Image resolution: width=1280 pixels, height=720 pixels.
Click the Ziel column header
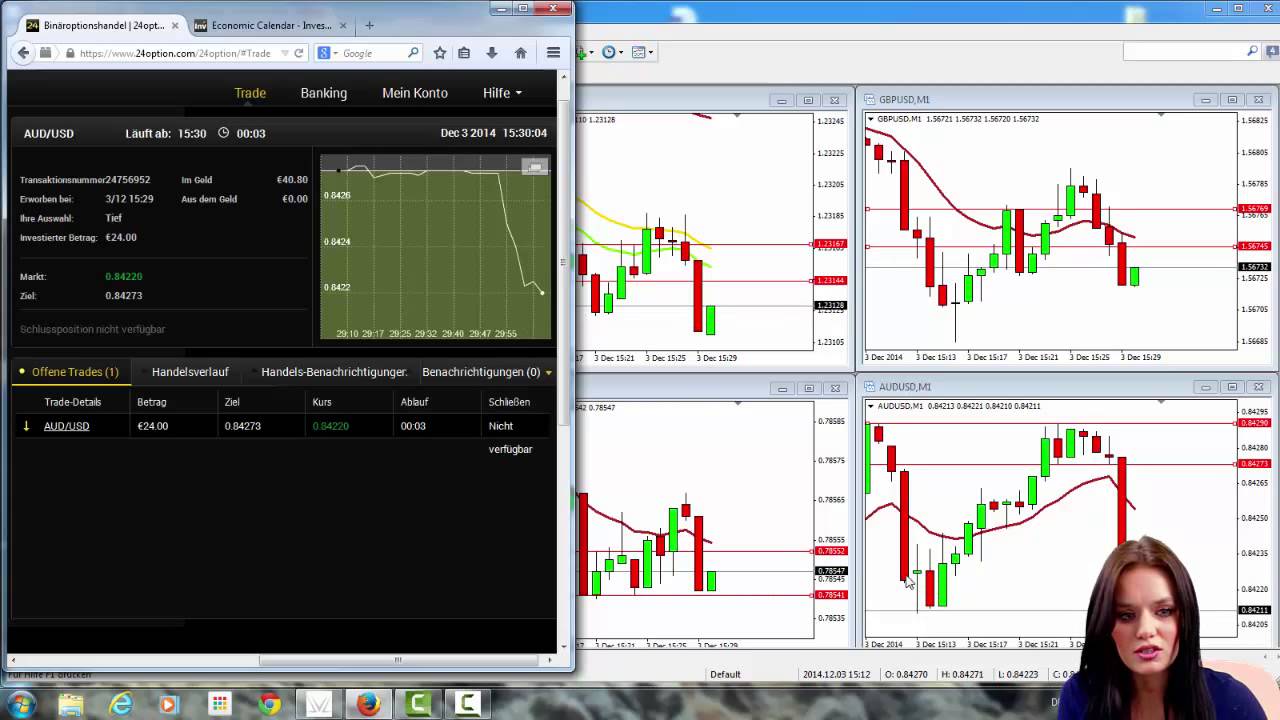point(232,402)
